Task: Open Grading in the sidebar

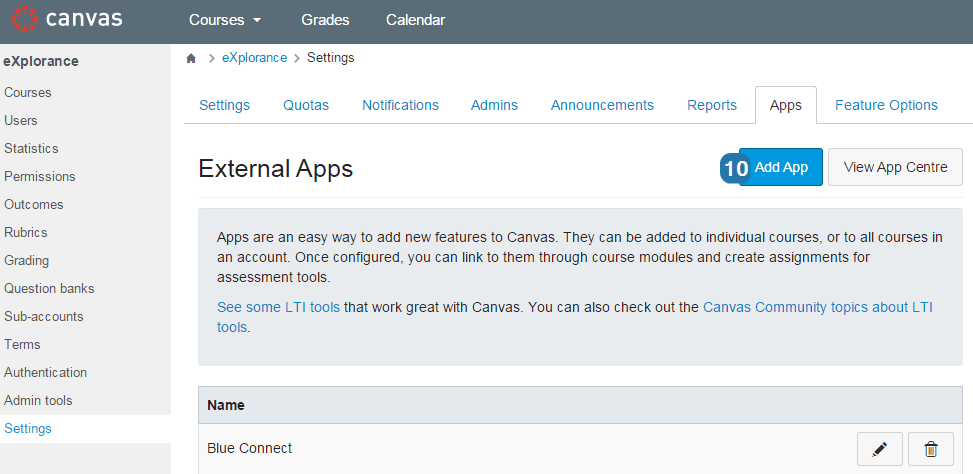Action: (x=26, y=261)
